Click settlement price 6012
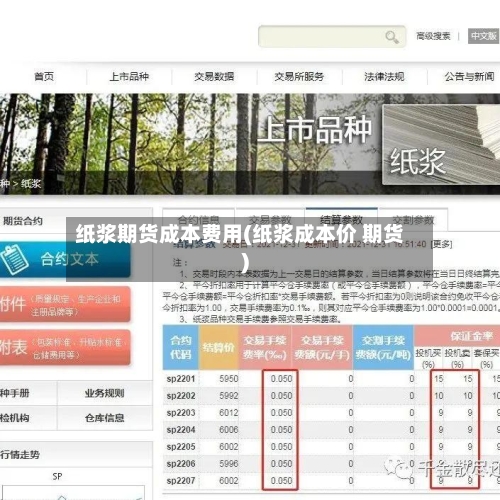 pyautogui.click(x=229, y=413)
